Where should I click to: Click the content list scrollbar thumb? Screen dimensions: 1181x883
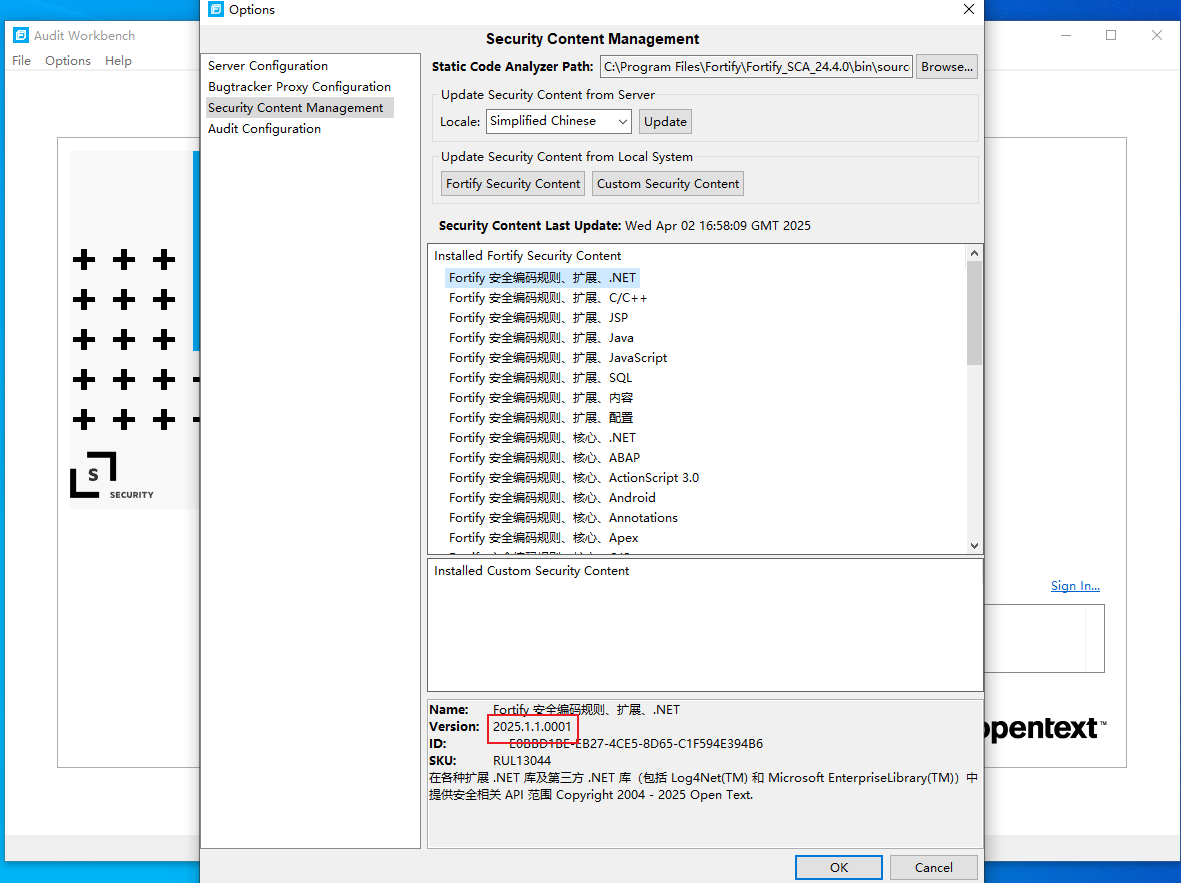[x=974, y=313]
